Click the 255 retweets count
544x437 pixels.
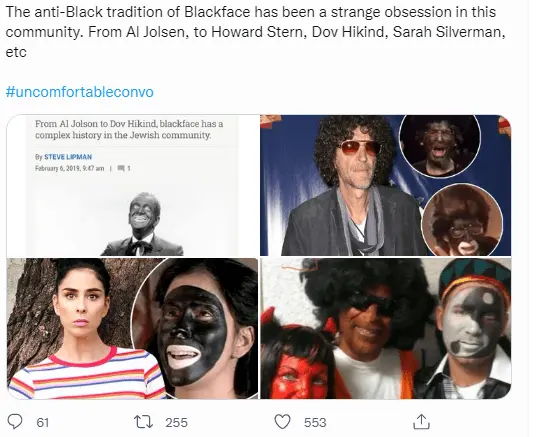pos(176,422)
